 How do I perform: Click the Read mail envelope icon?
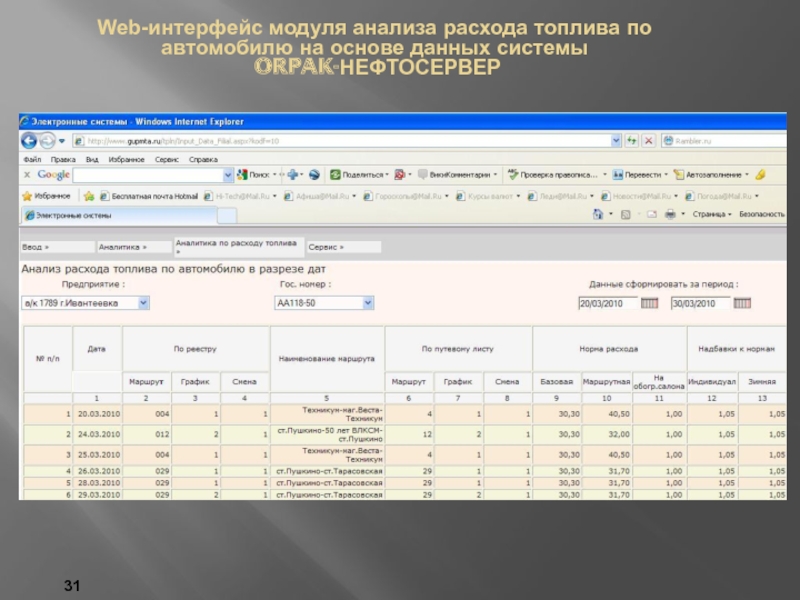tap(652, 214)
